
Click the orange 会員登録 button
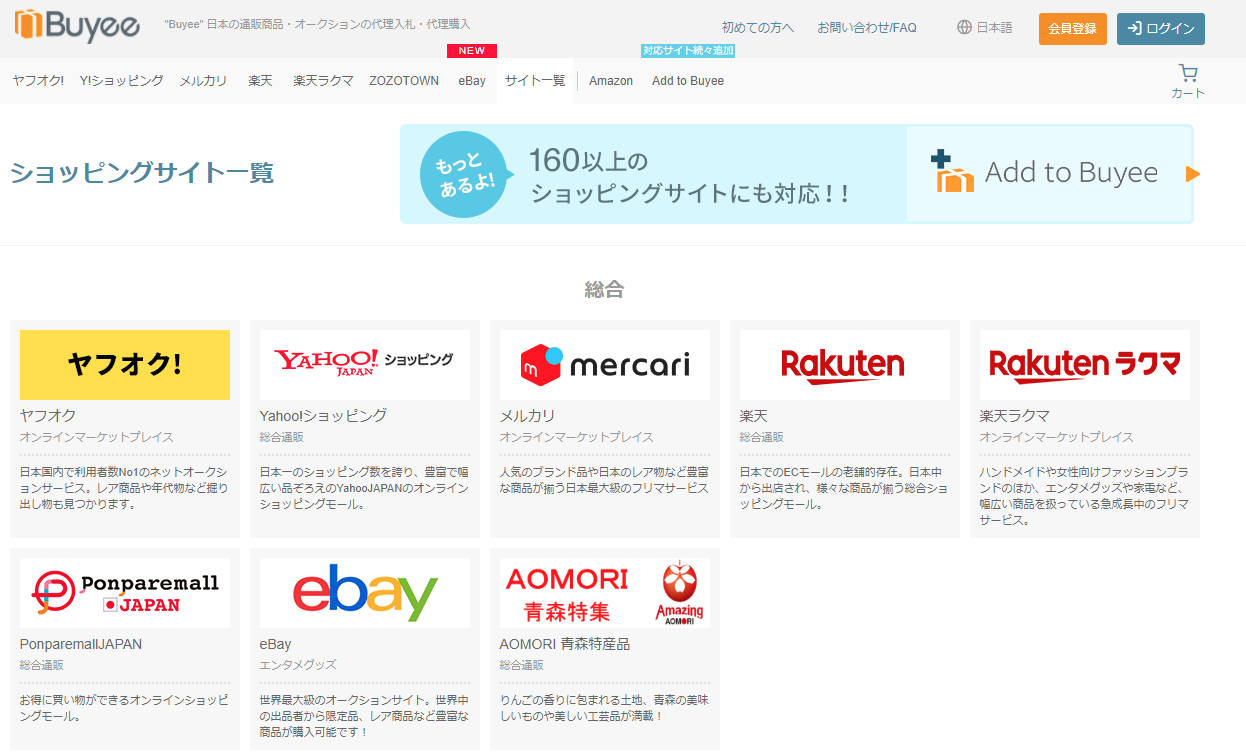pyautogui.click(x=1072, y=29)
